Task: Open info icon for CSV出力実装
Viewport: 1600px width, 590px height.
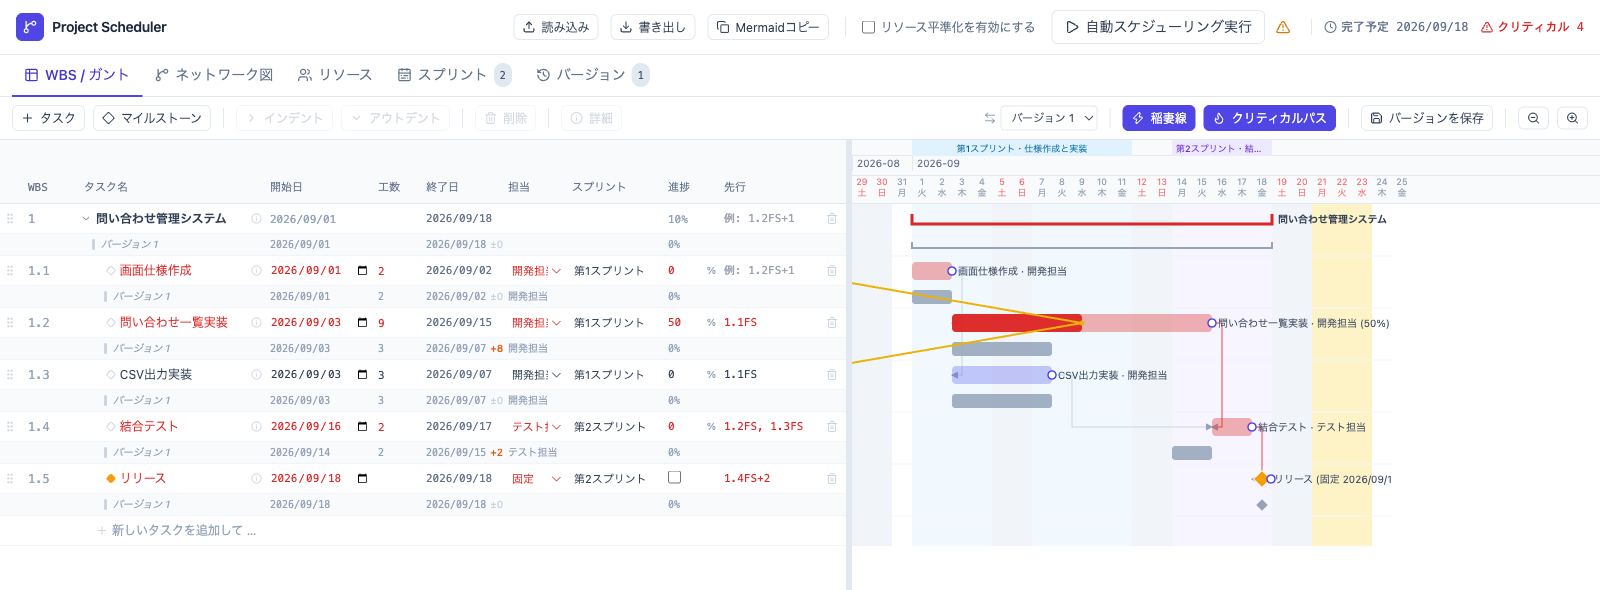Action: [256, 374]
